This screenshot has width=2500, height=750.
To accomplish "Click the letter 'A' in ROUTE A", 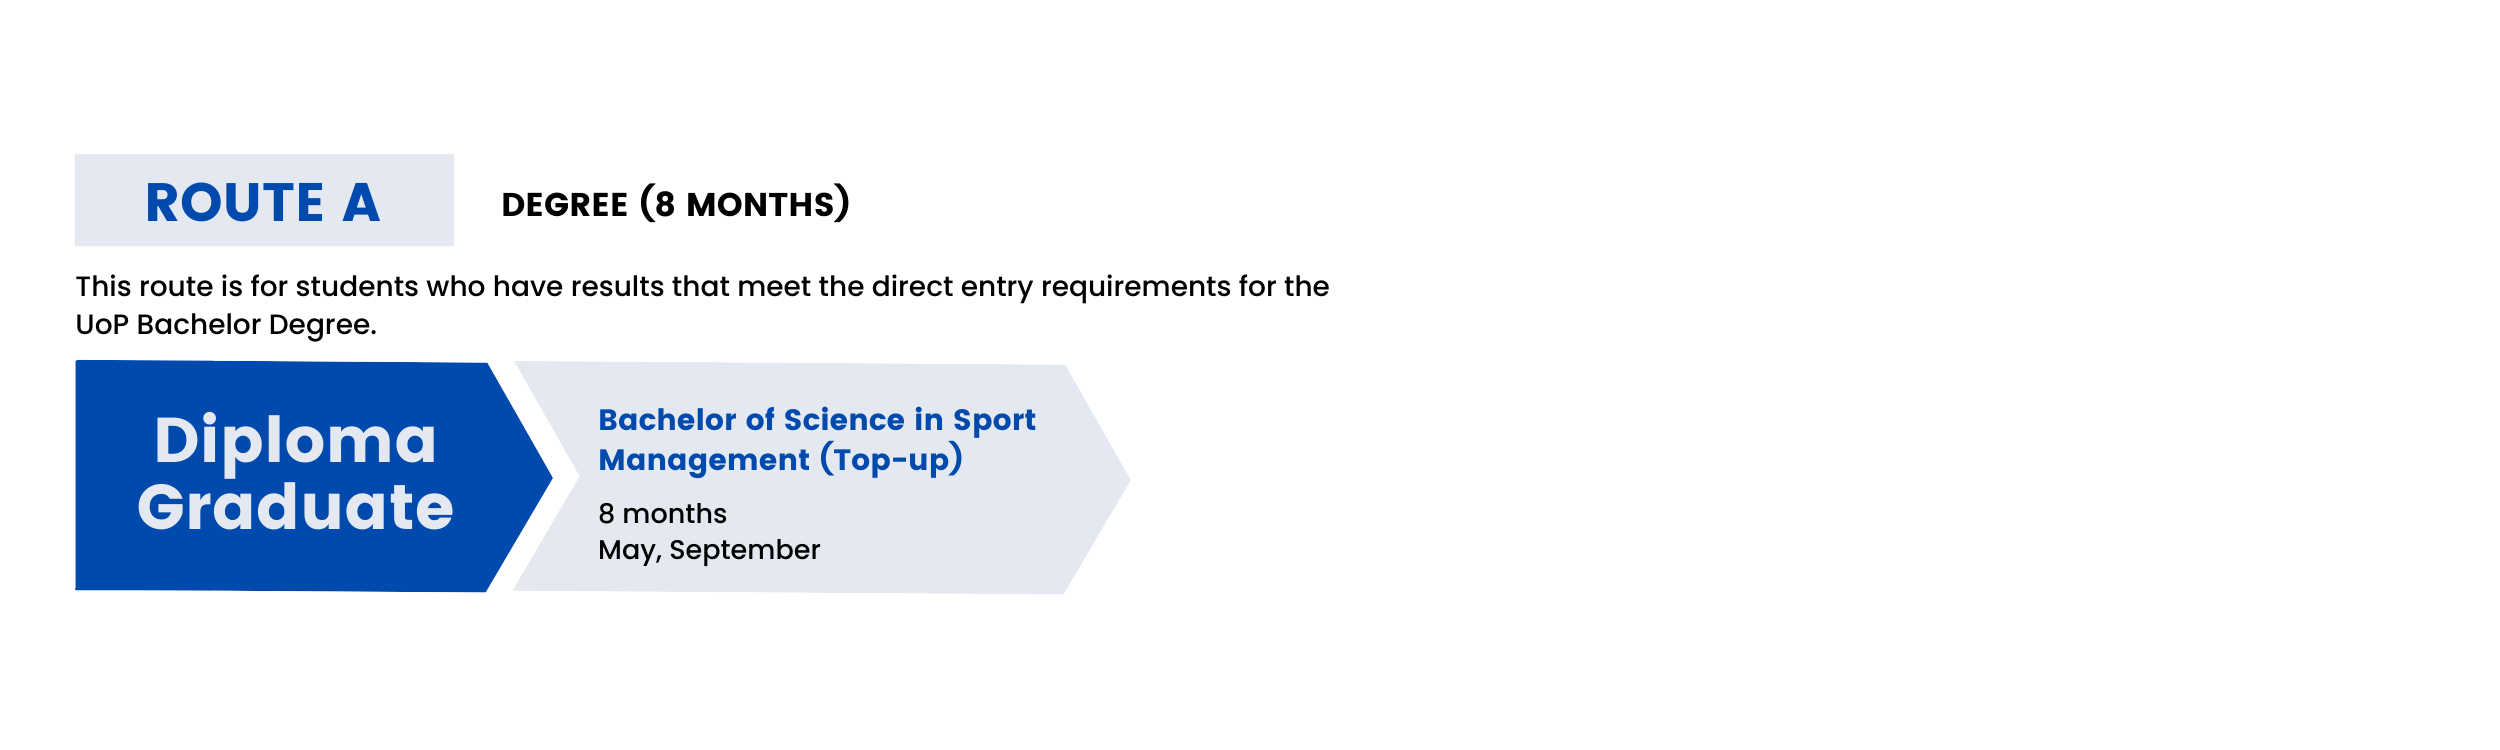I will tap(361, 203).
